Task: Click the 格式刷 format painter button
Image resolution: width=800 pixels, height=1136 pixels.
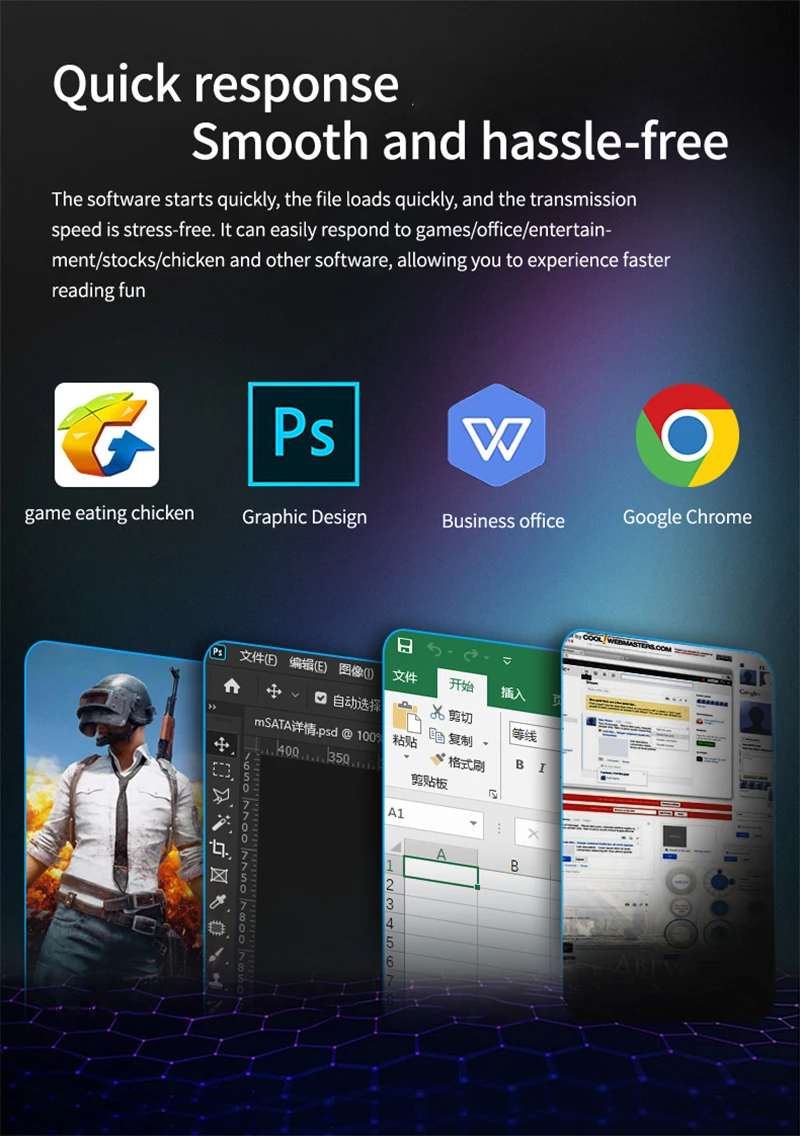Action: (x=456, y=764)
